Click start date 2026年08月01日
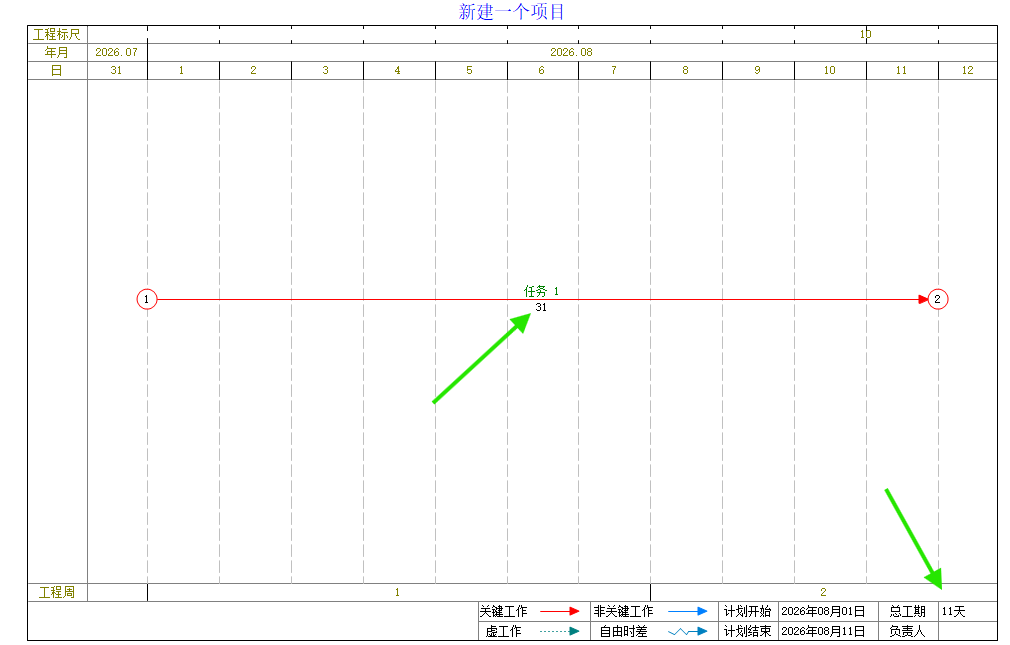The image size is (1010, 645). (823, 611)
